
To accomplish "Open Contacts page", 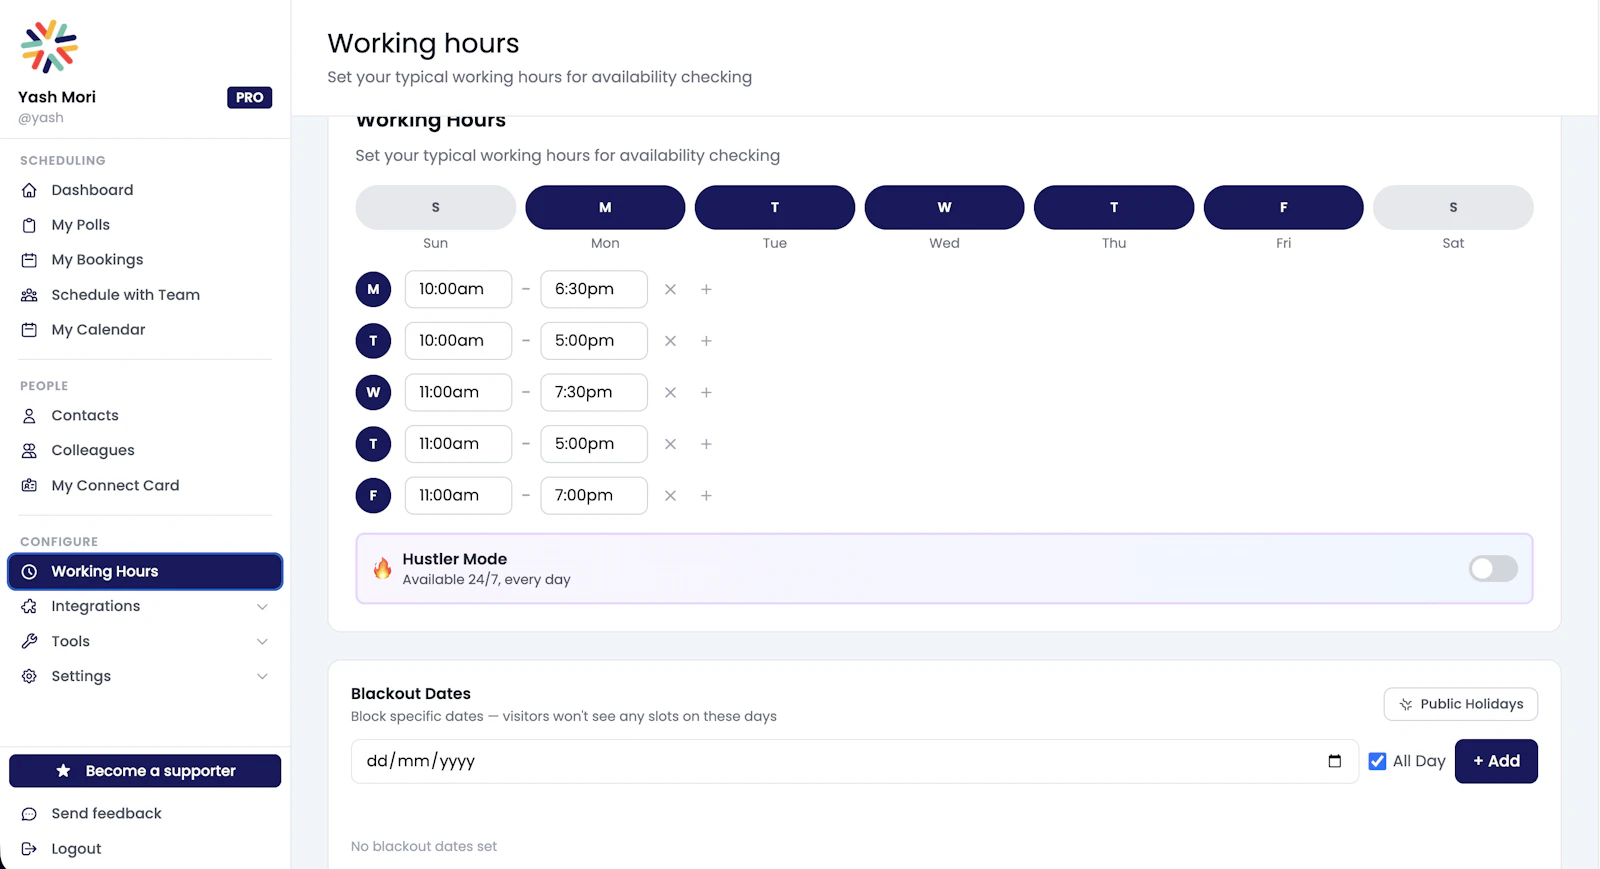I will click(x=85, y=416).
